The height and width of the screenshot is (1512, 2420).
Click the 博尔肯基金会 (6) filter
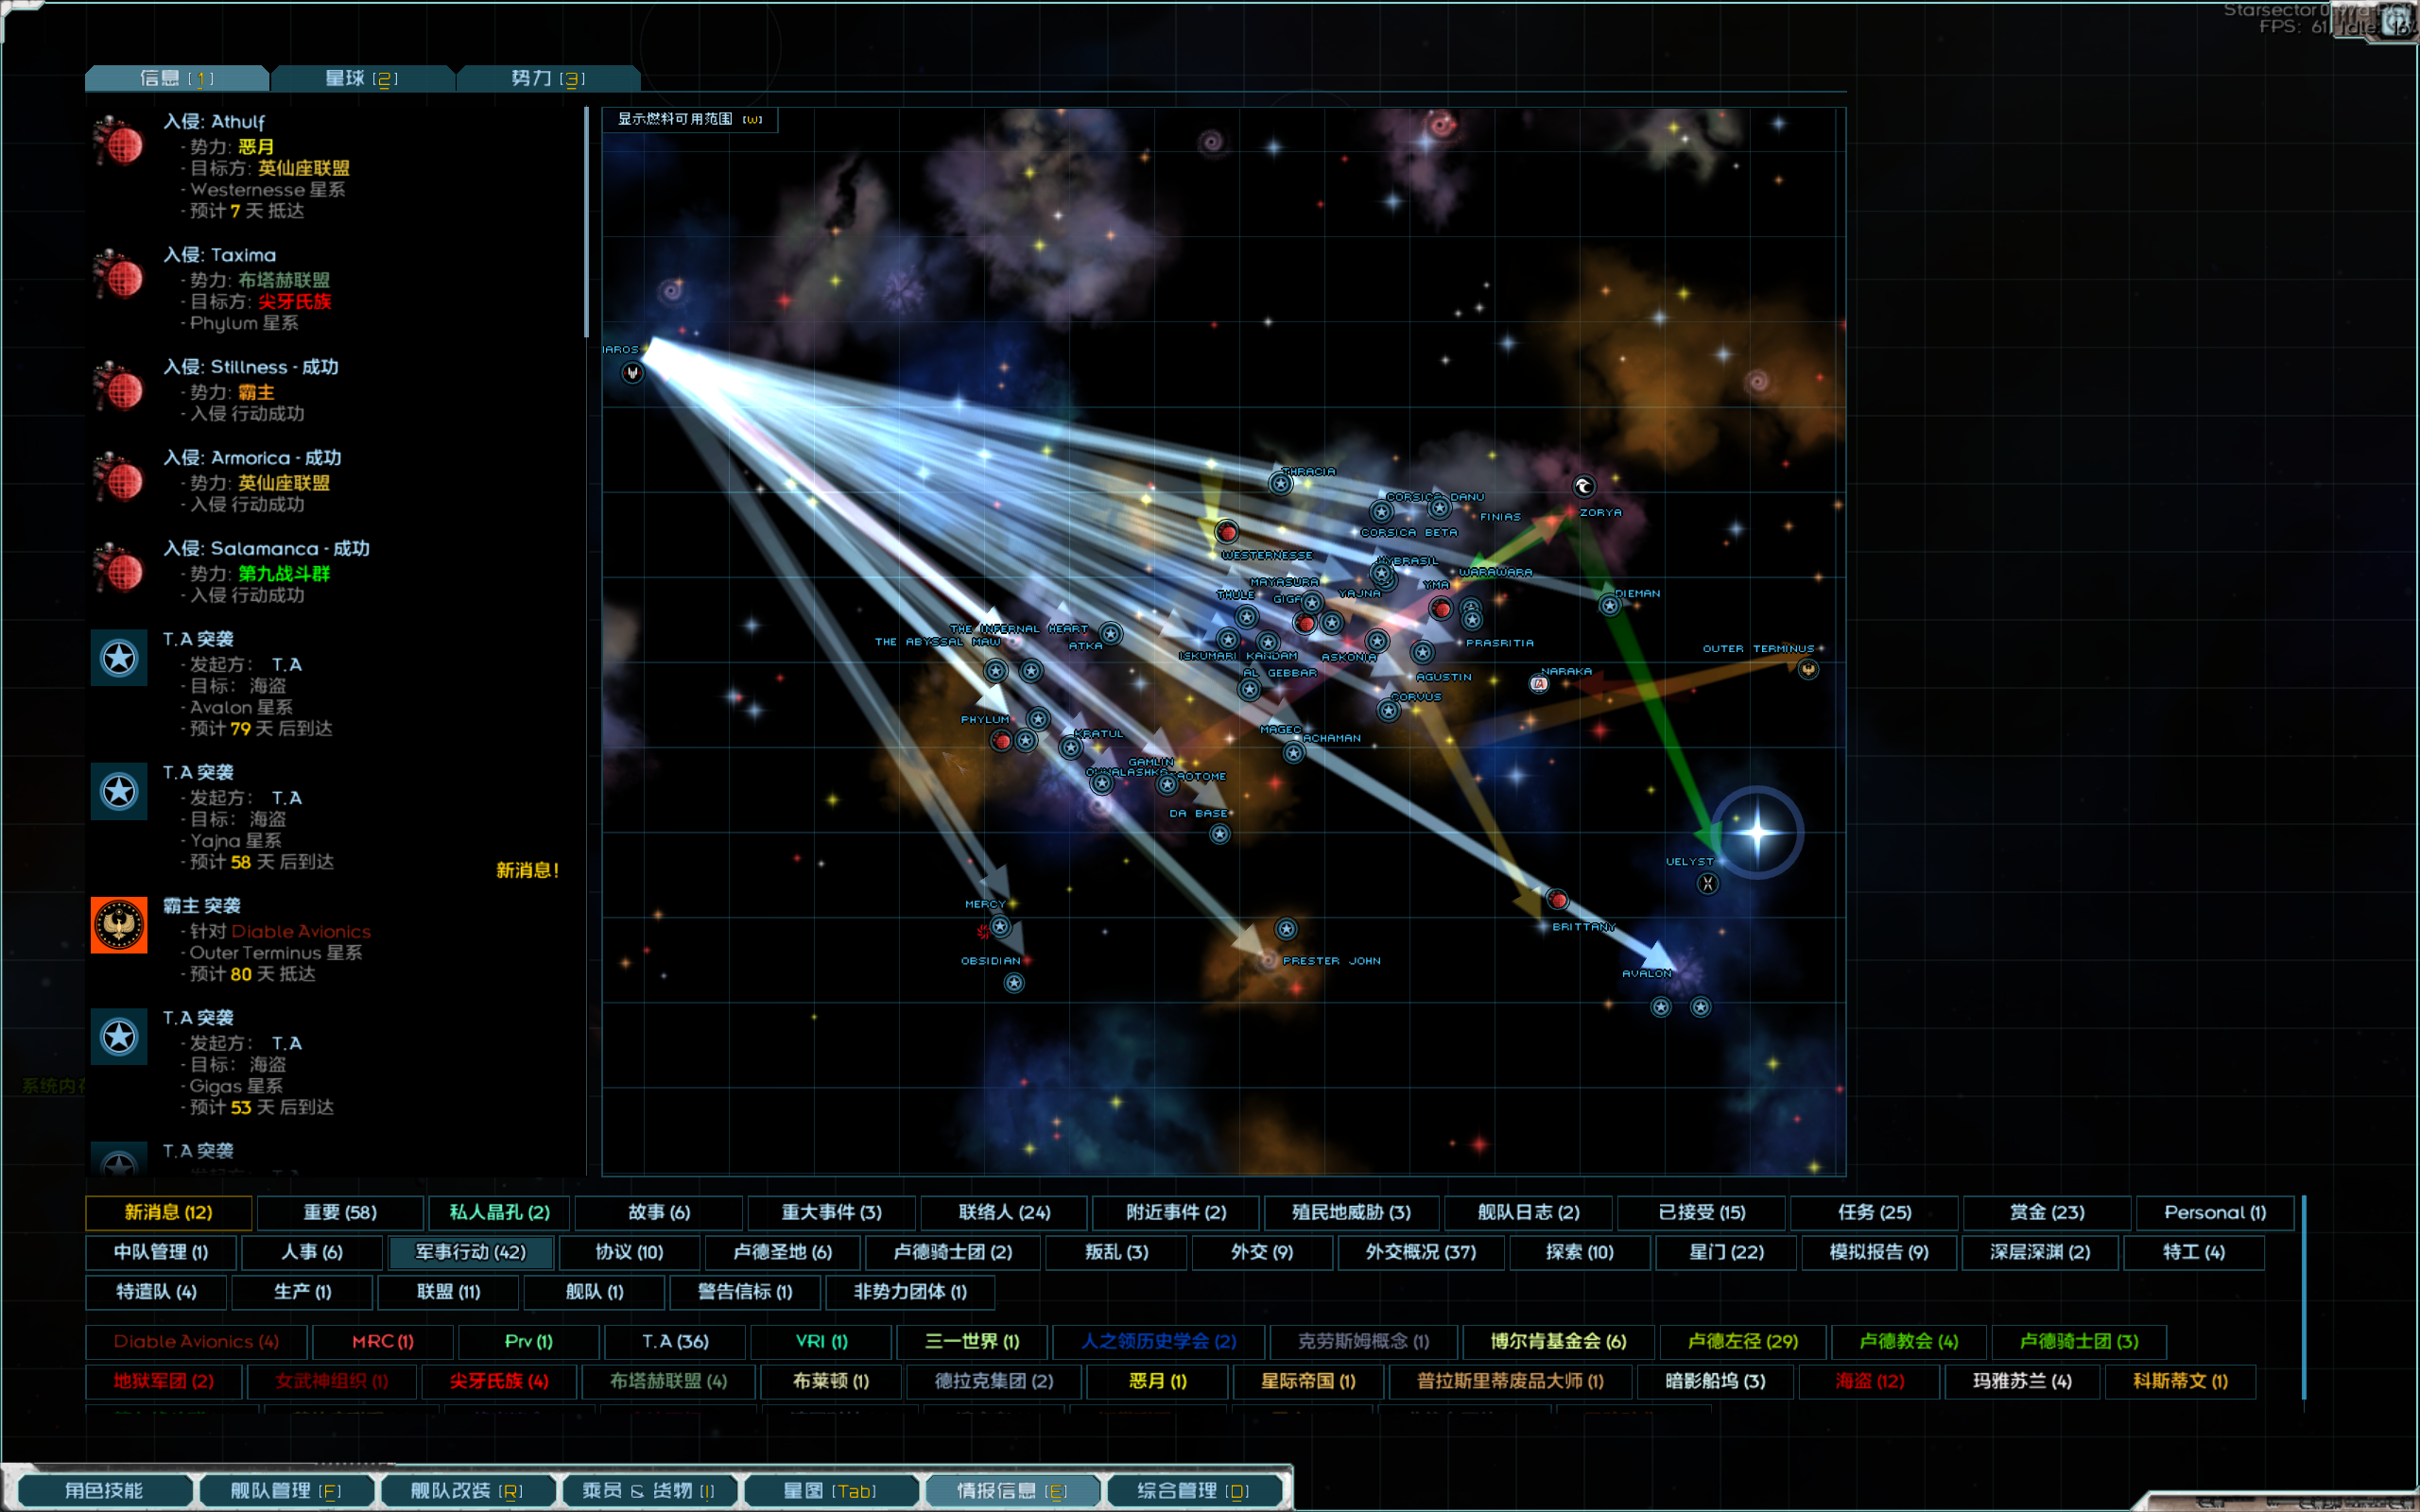tap(1558, 1341)
